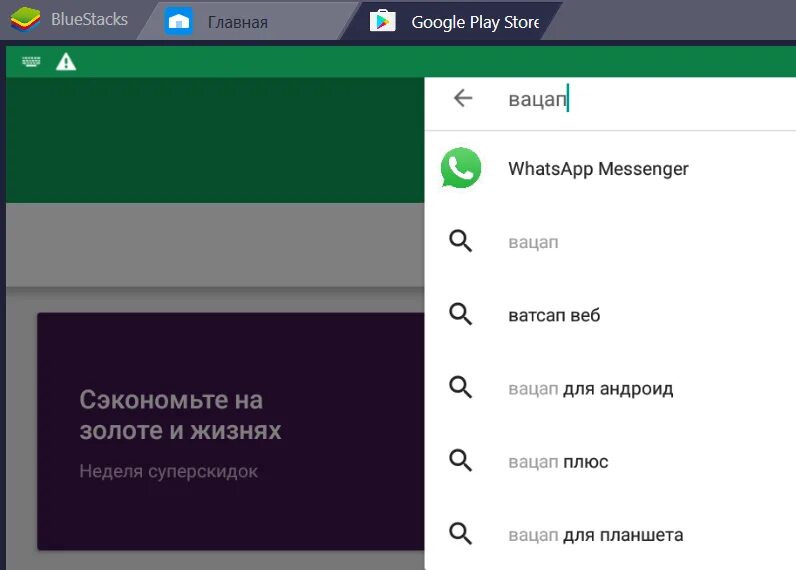This screenshot has width=796, height=570.
Task: Select the вацап для андроид suggestion
Action: 610,388
